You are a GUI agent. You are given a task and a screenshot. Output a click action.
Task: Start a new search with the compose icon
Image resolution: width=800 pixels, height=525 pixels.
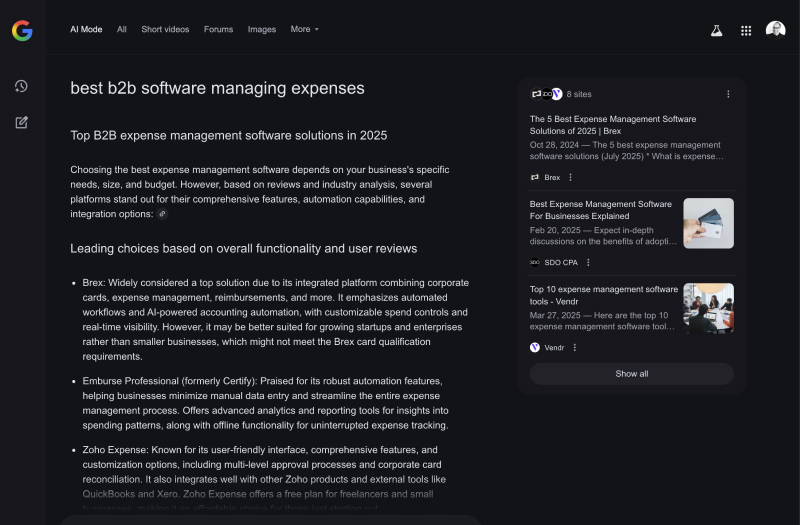[21, 122]
